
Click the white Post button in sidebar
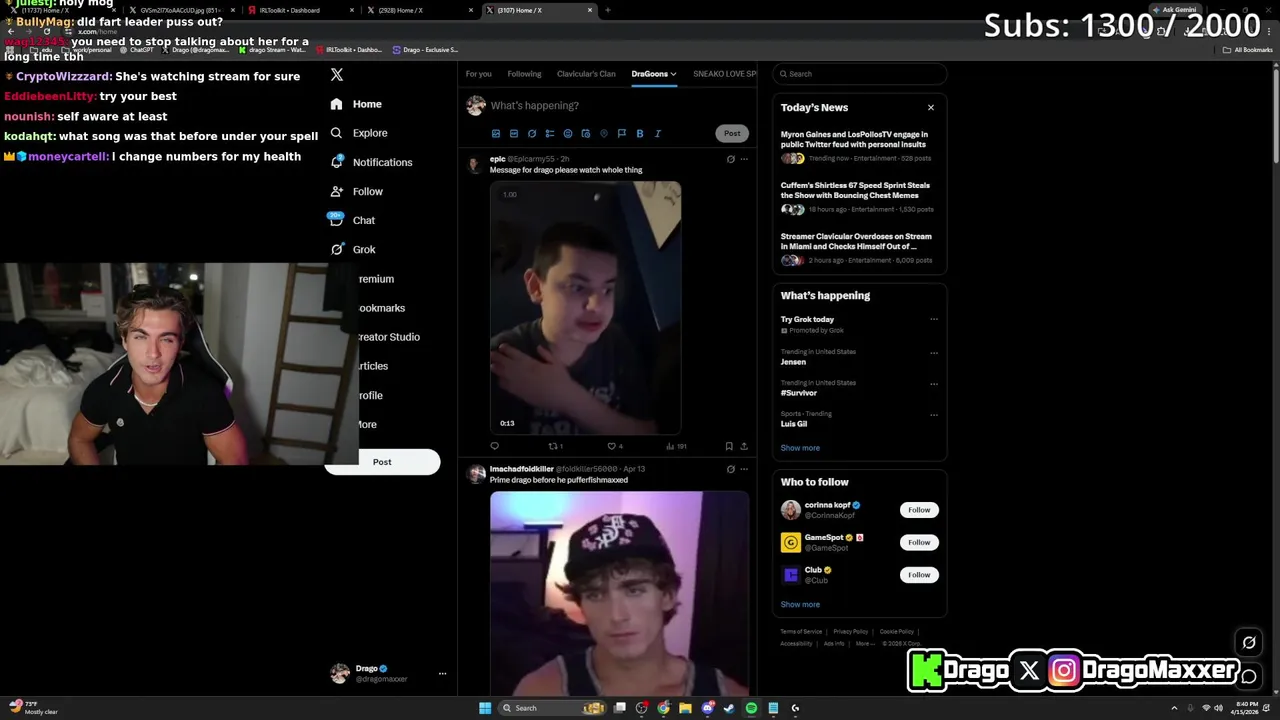click(382, 462)
